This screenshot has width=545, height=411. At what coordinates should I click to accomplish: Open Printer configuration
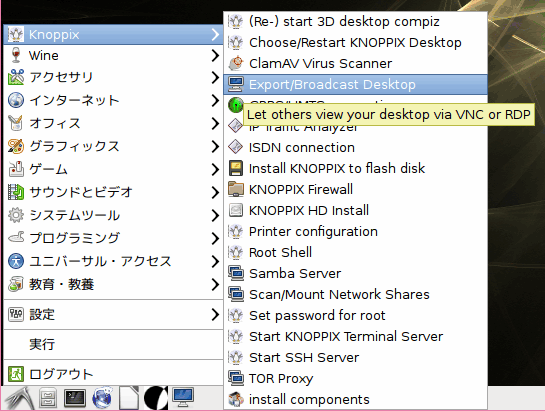click(355, 231)
